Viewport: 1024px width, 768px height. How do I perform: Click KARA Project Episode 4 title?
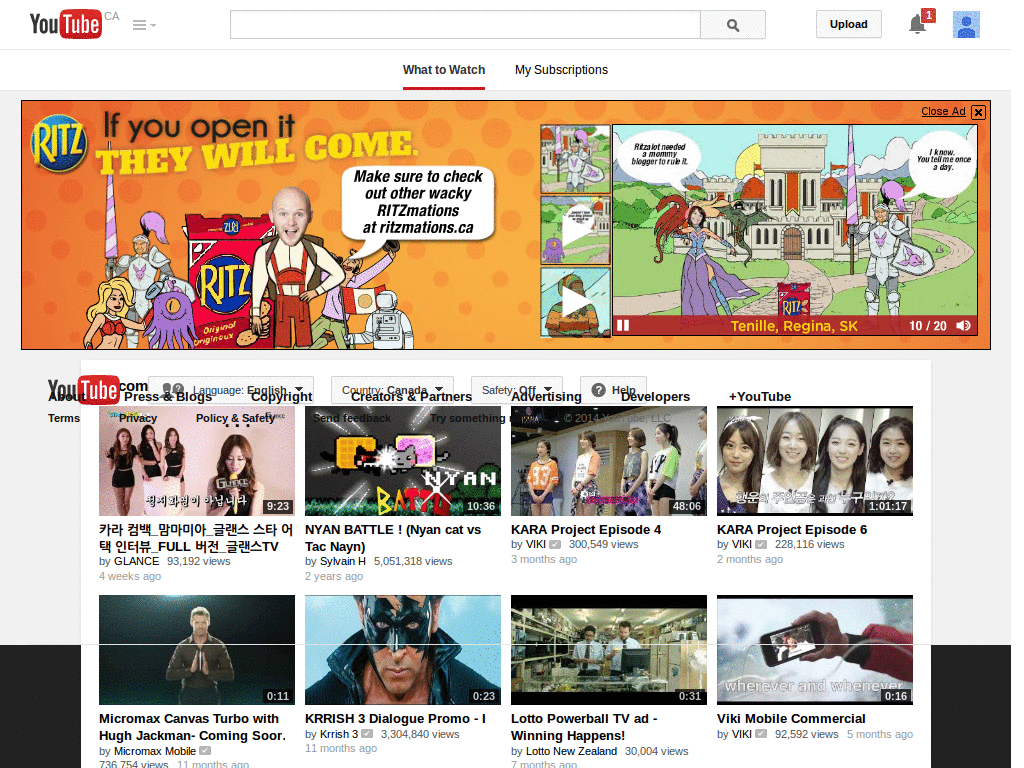coord(586,530)
